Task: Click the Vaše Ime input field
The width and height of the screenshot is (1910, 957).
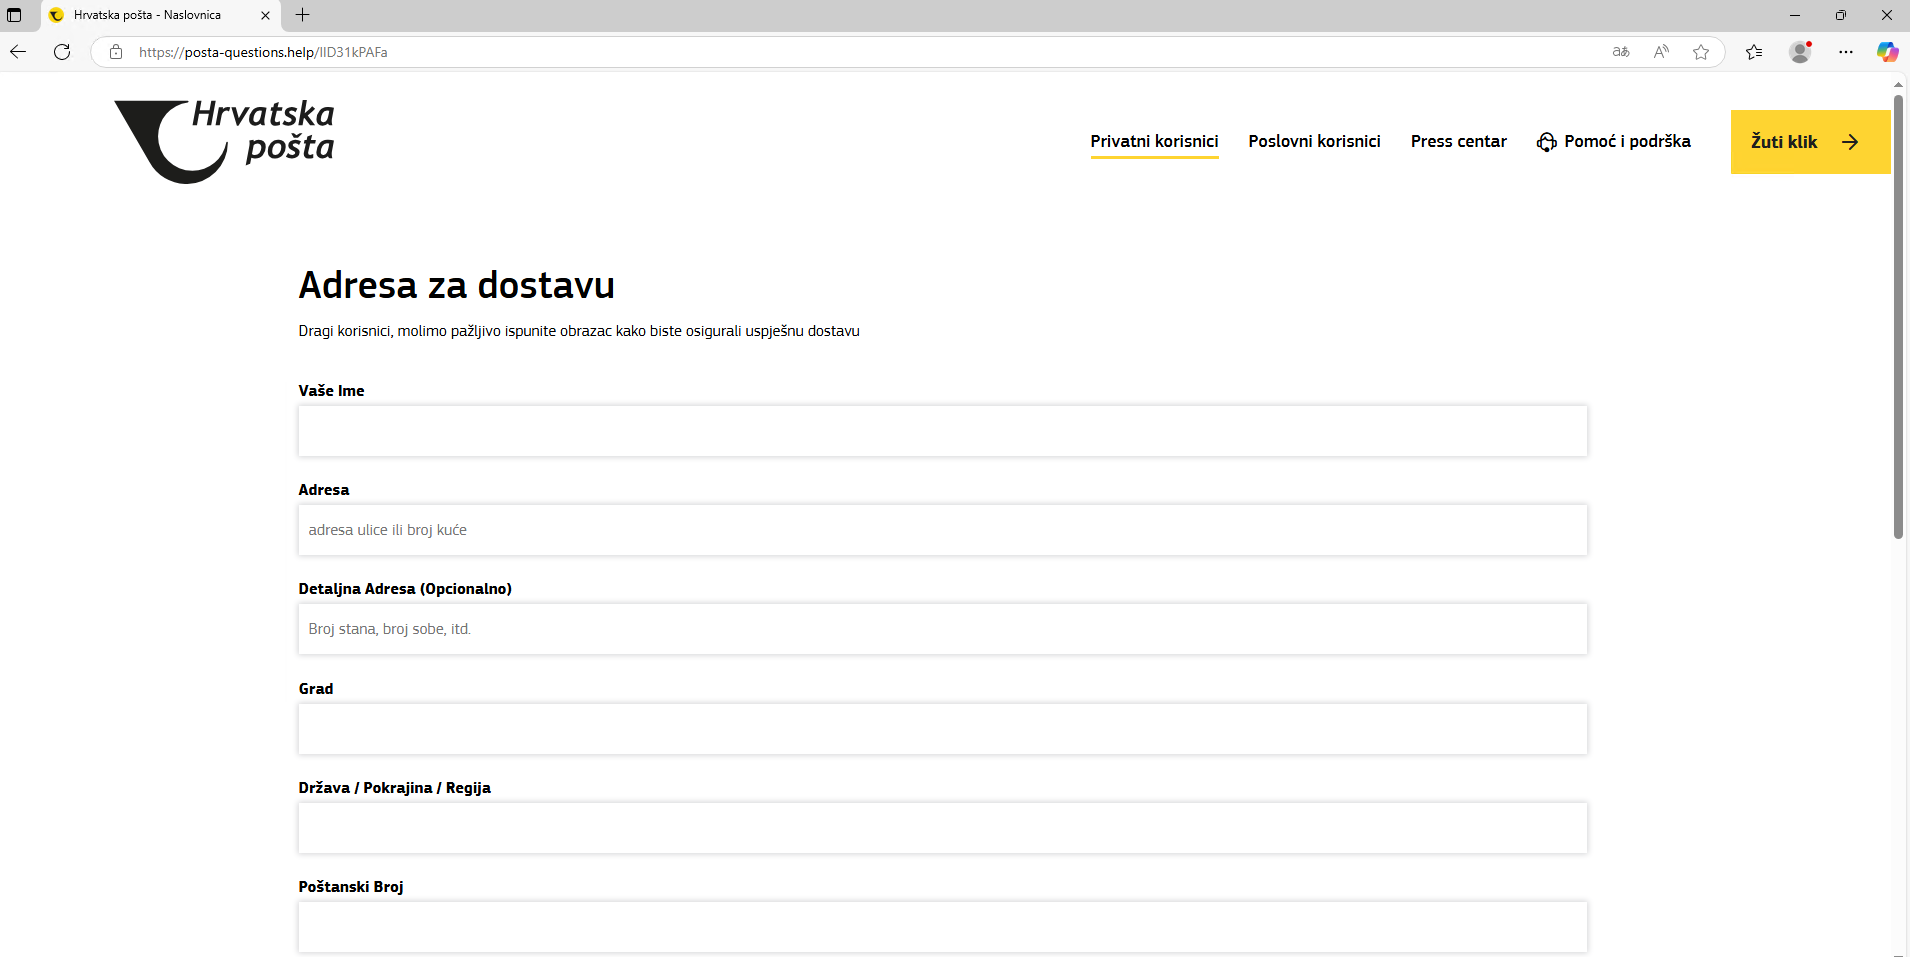Action: [942, 431]
